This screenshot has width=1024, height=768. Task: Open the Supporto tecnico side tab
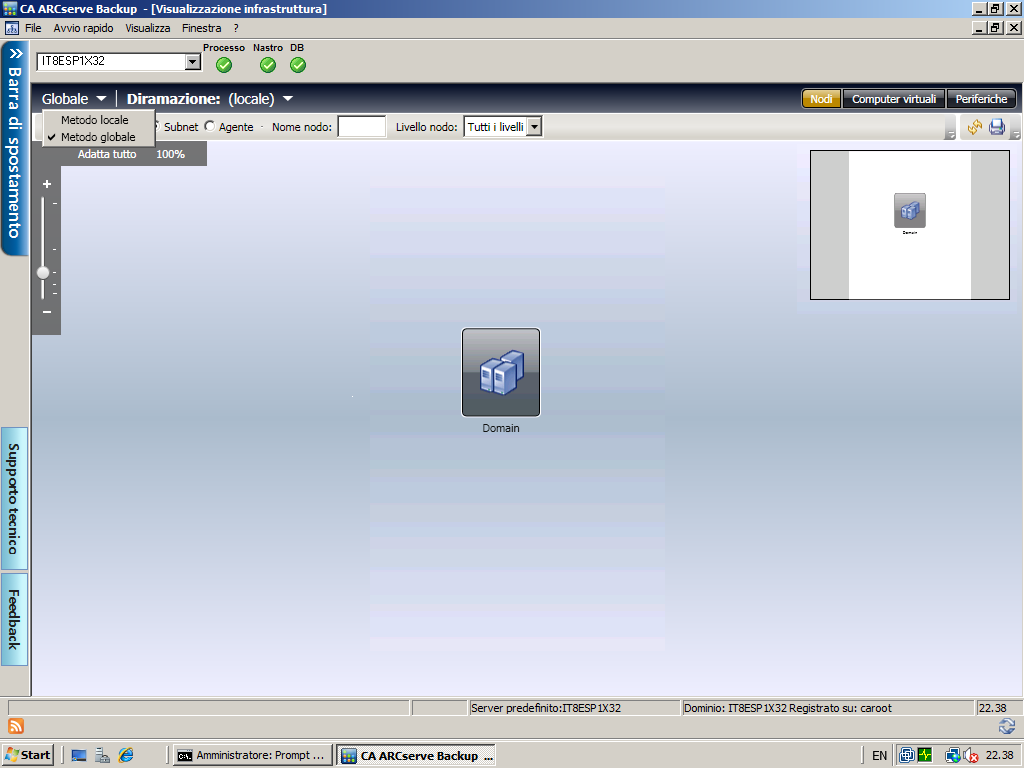point(14,498)
